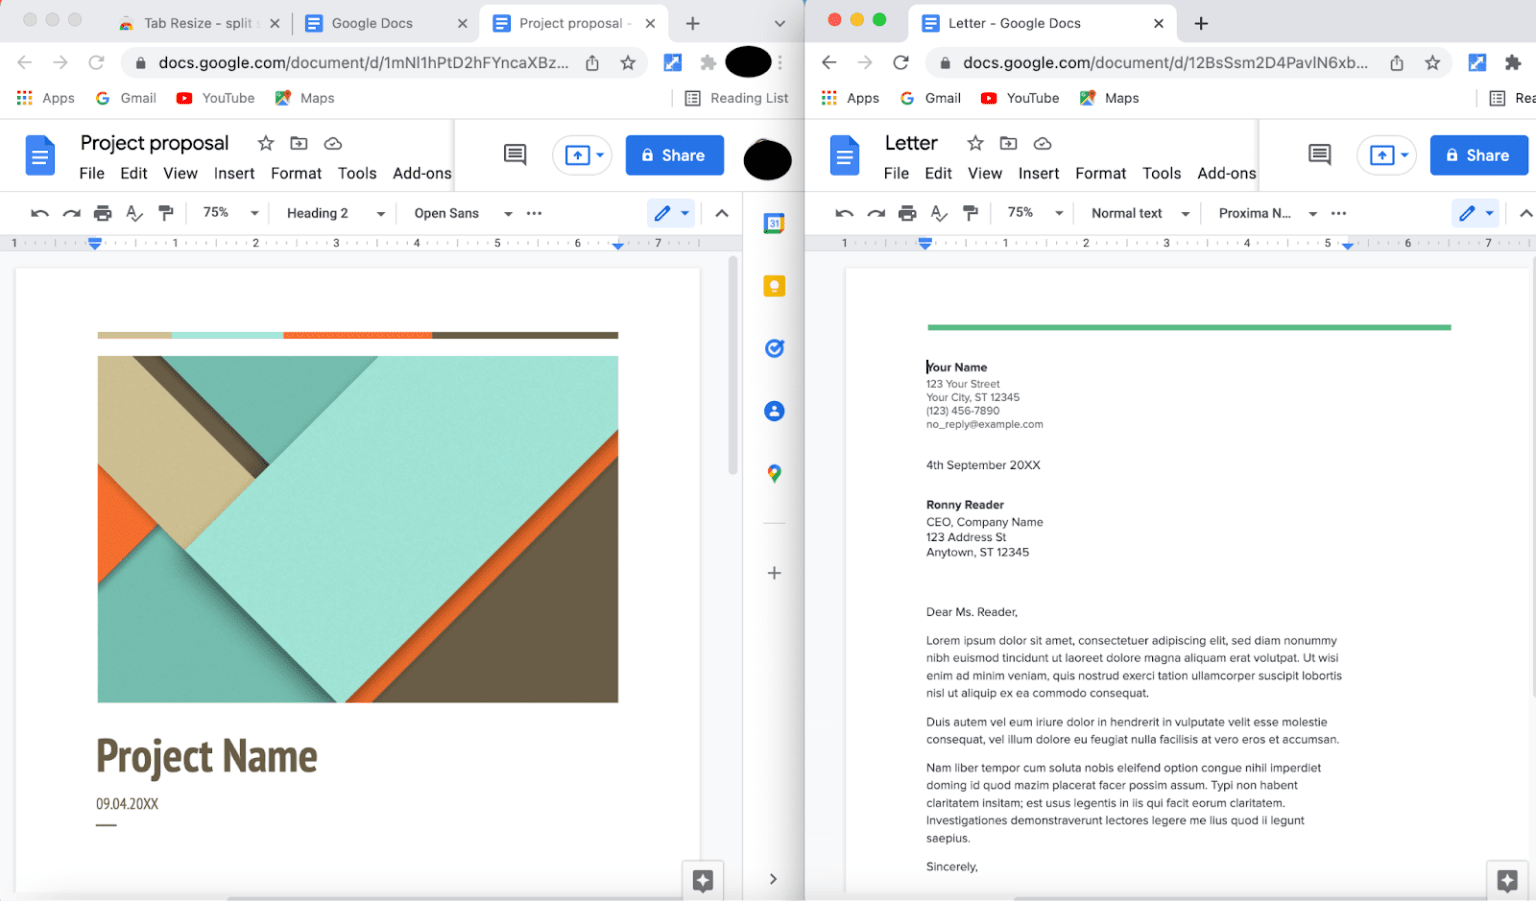The height and width of the screenshot is (901, 1536).
Task: Star the Project proposal document
Action: pyautogui.click(x=266, y=143)
